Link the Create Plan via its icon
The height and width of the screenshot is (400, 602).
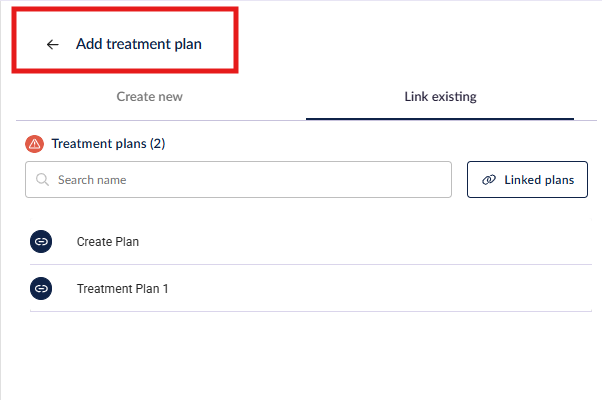click(x=41, y=241)
